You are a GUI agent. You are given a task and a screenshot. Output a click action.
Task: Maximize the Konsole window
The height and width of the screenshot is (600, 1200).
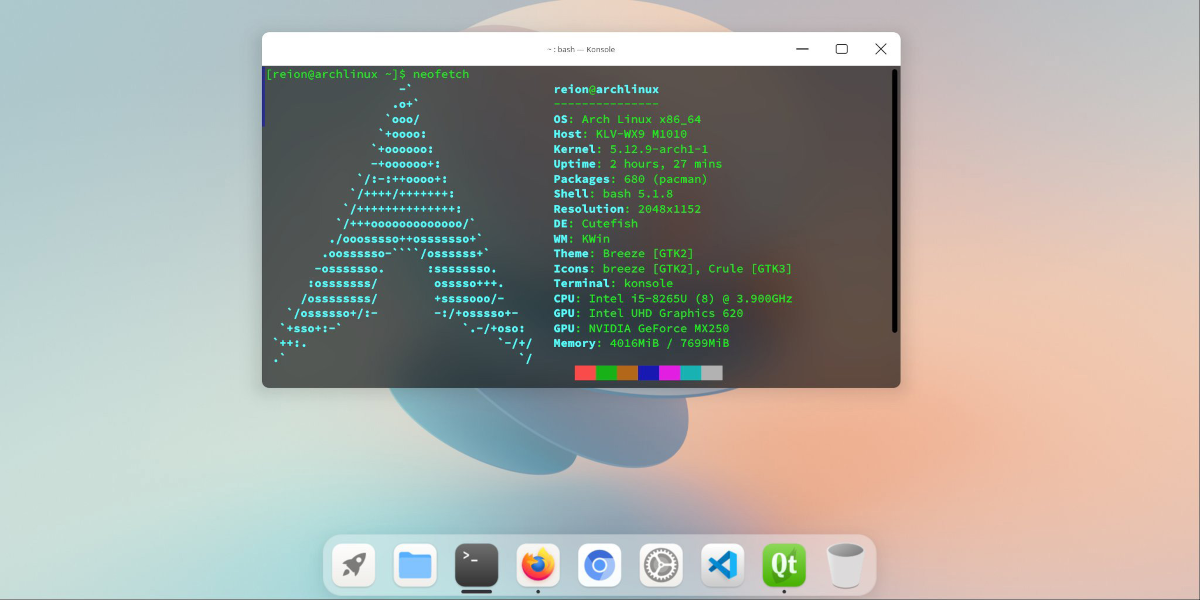pyautogui.click(x=842, y=49)
